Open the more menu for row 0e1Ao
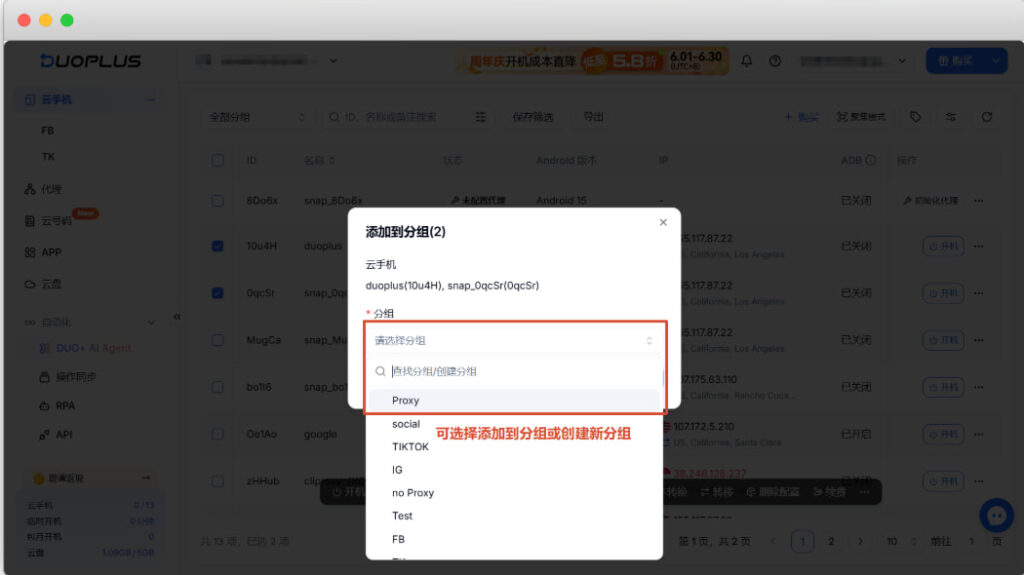Viewport: 1024px width, 575px height. click(x=978, y=434)
